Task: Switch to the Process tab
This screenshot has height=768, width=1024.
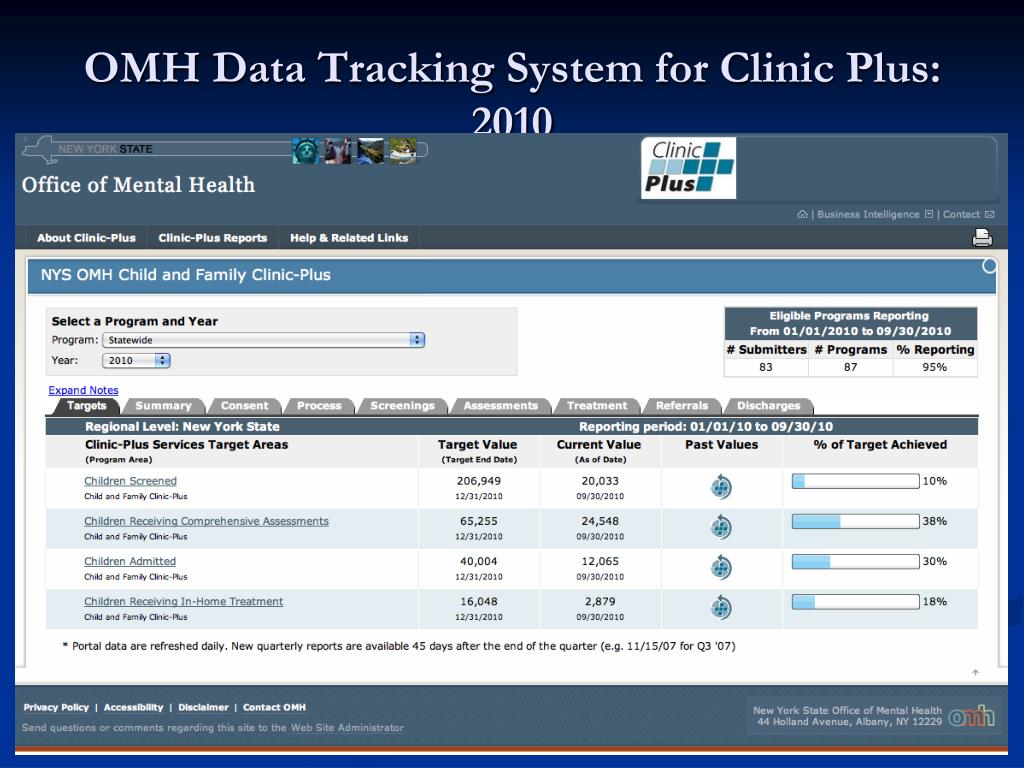Action: (x=319, y=406)
